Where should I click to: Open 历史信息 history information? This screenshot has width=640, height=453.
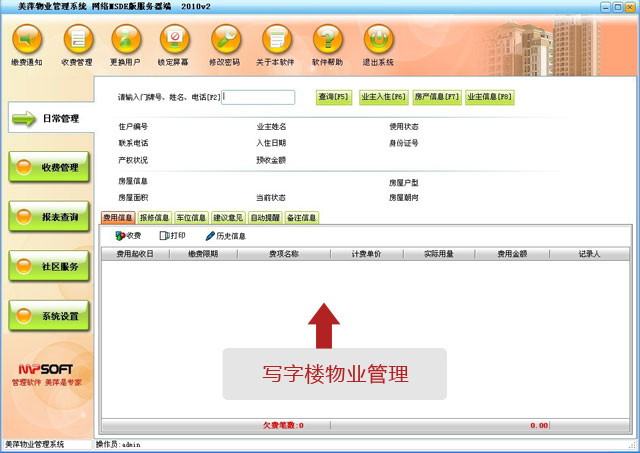225,236
